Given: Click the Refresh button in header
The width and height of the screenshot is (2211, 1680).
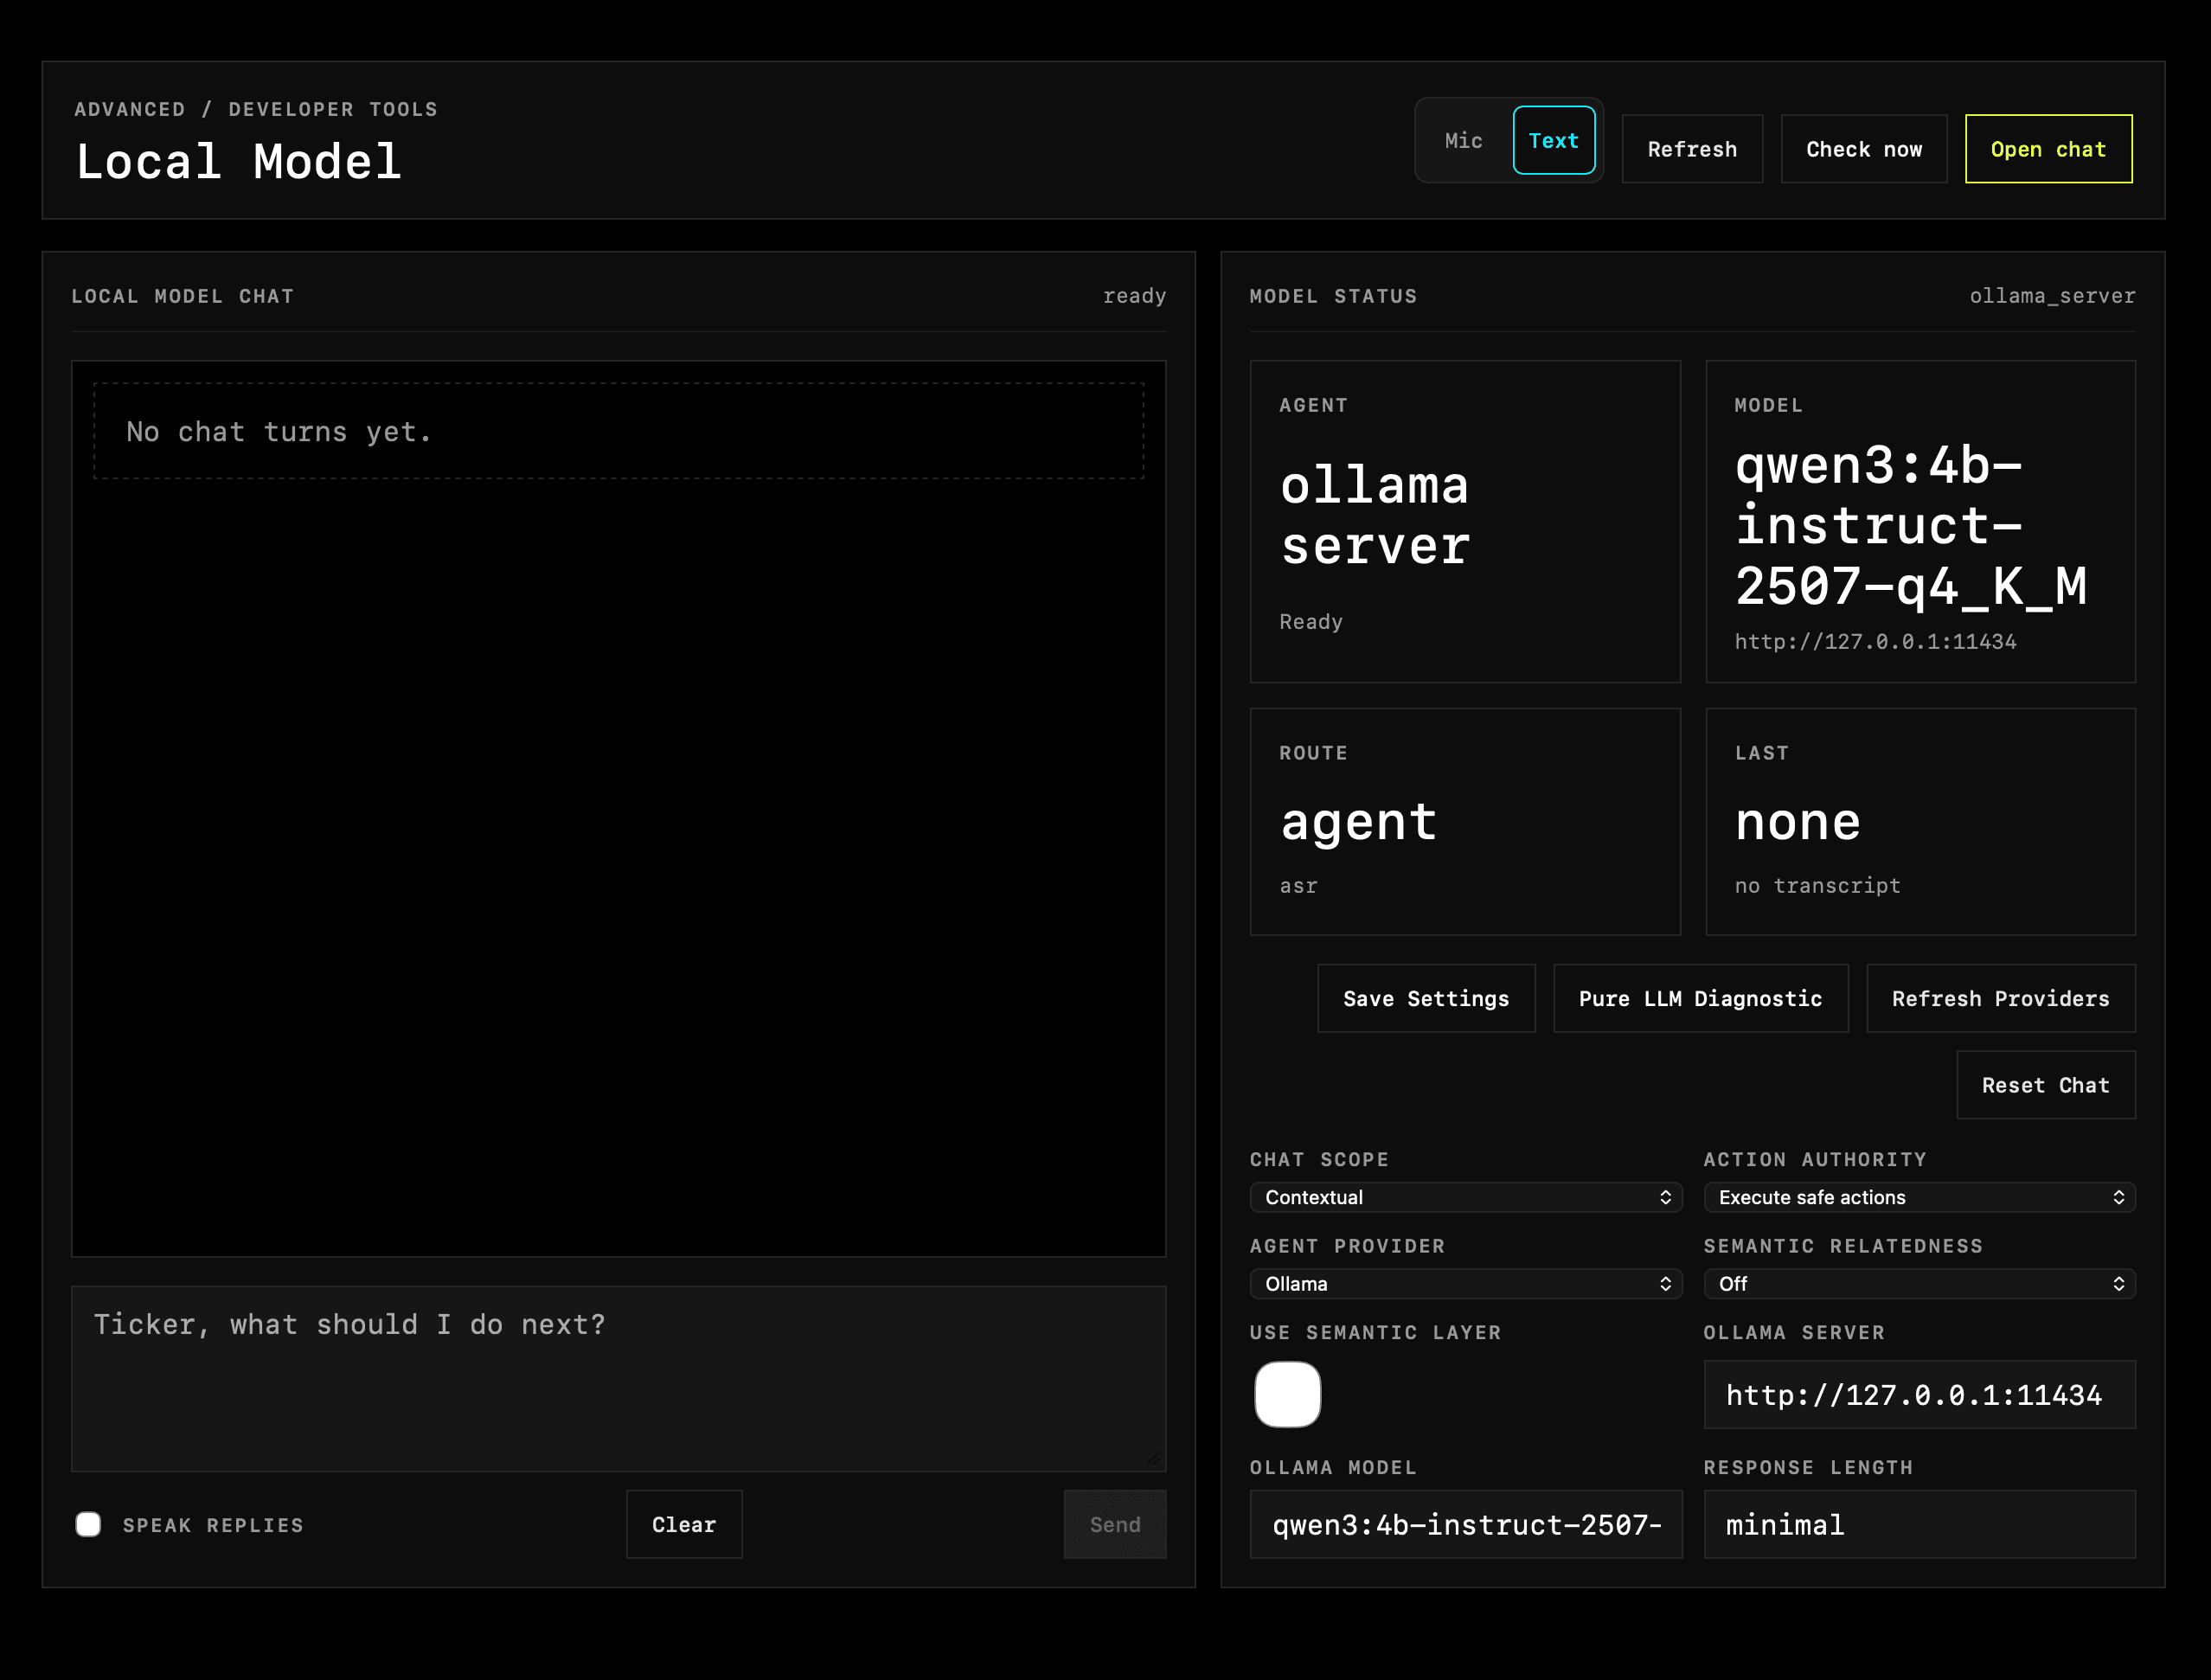Looking at the screenshot, I should click(1692, 149).
